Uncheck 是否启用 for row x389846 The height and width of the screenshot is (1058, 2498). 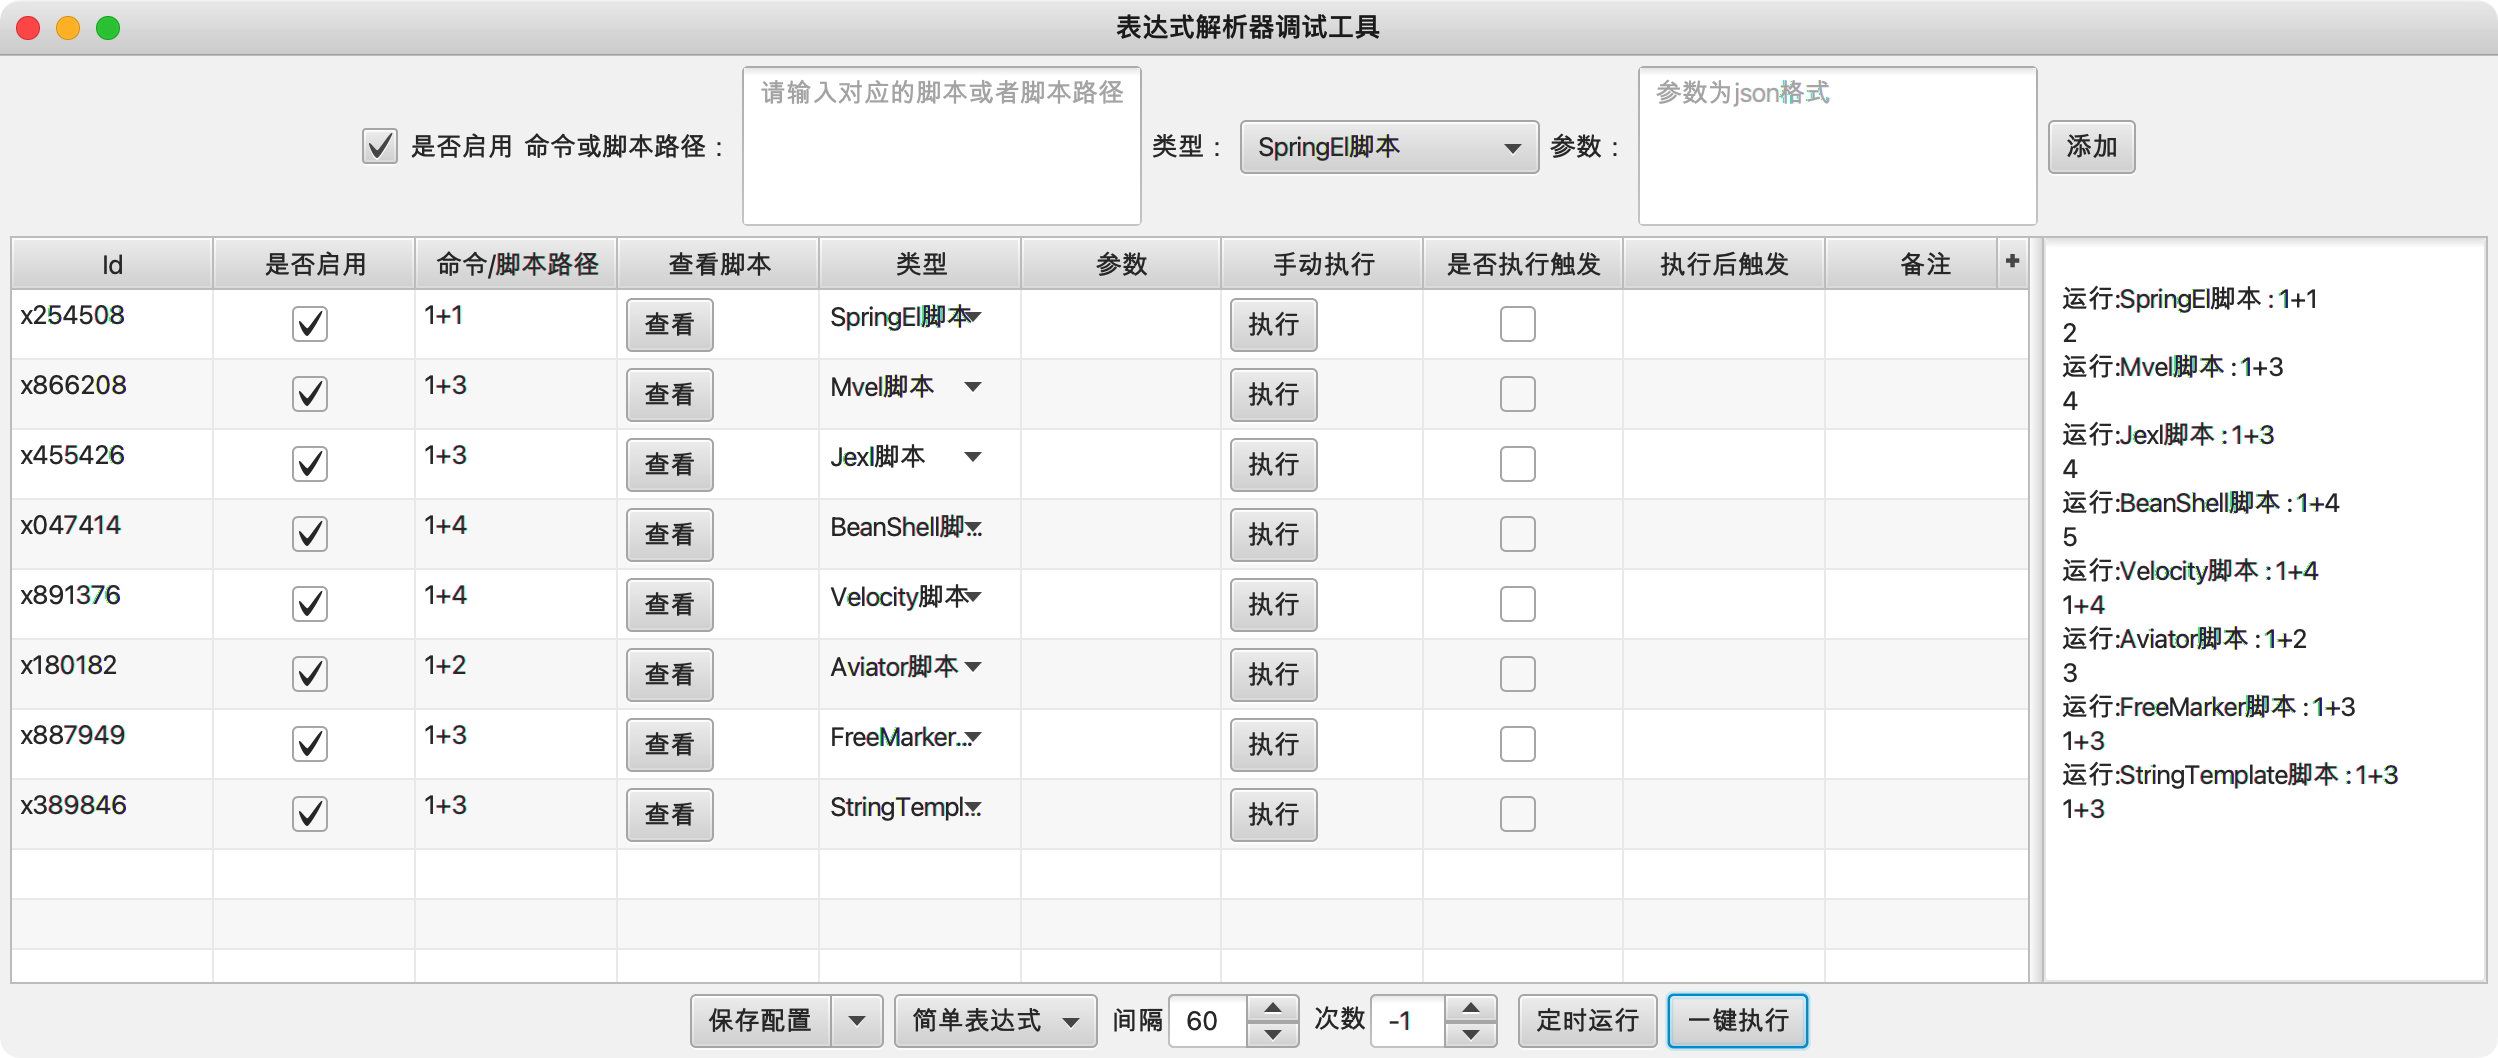(x=310, y=814)
